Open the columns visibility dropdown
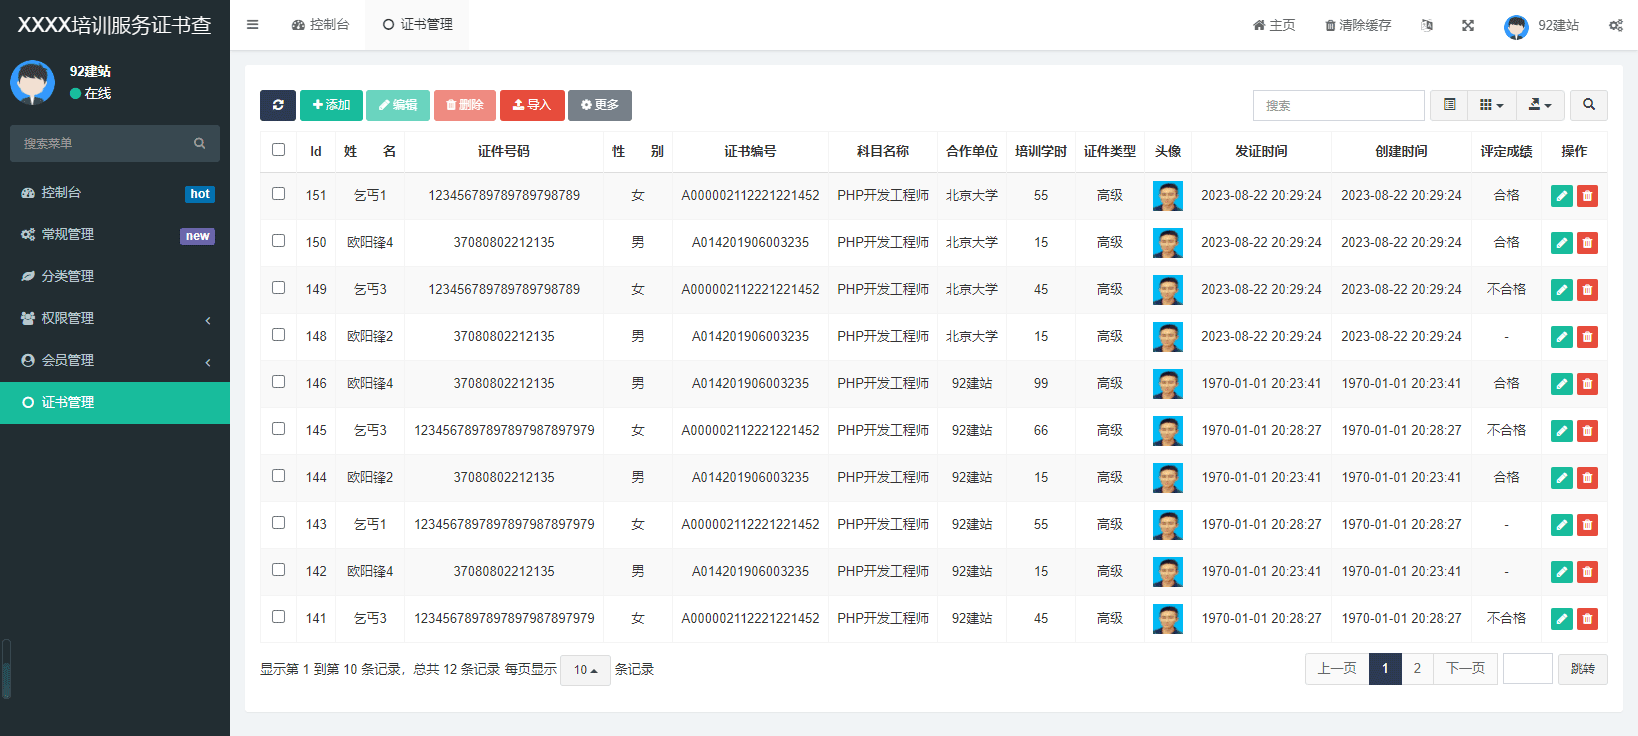Image resolution: width=1638 pixels, height=736 pixels. [1491, 105]
